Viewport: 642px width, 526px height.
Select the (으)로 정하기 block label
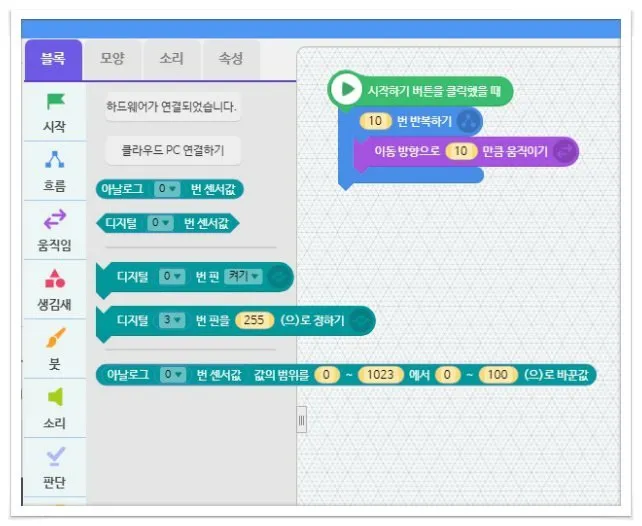312,320
